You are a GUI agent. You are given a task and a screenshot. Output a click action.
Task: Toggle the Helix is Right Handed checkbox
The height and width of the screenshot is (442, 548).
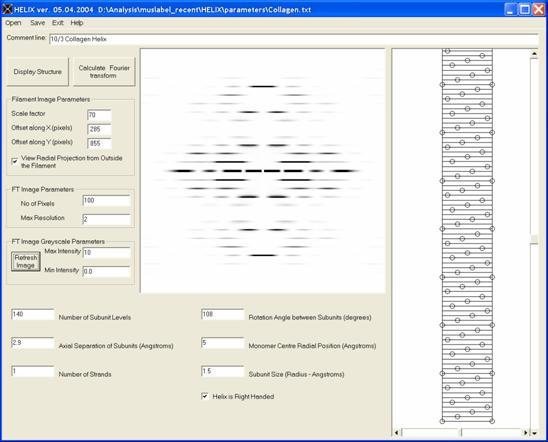coord(205,396)
